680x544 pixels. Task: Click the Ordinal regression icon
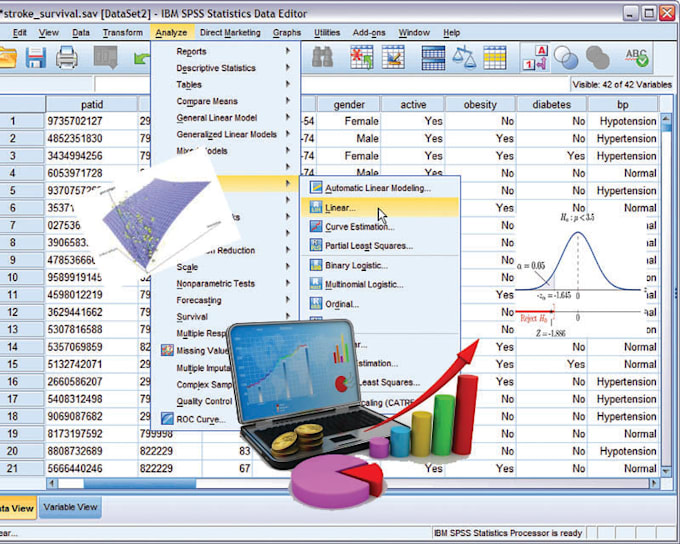tap(316, 303)
